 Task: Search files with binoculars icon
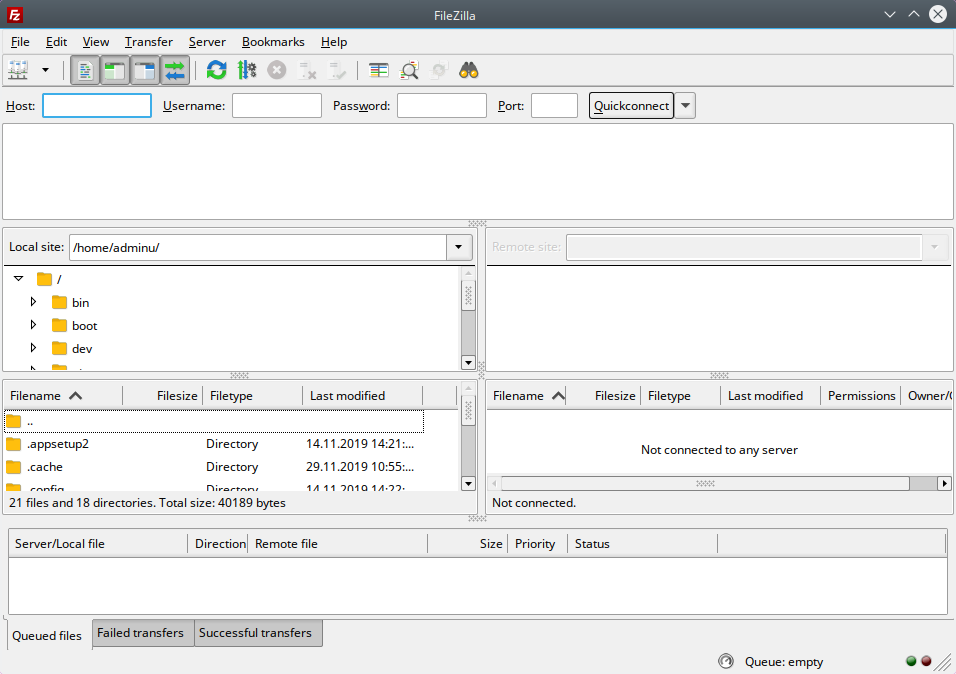pyautogui.click(x=469, y=70)
